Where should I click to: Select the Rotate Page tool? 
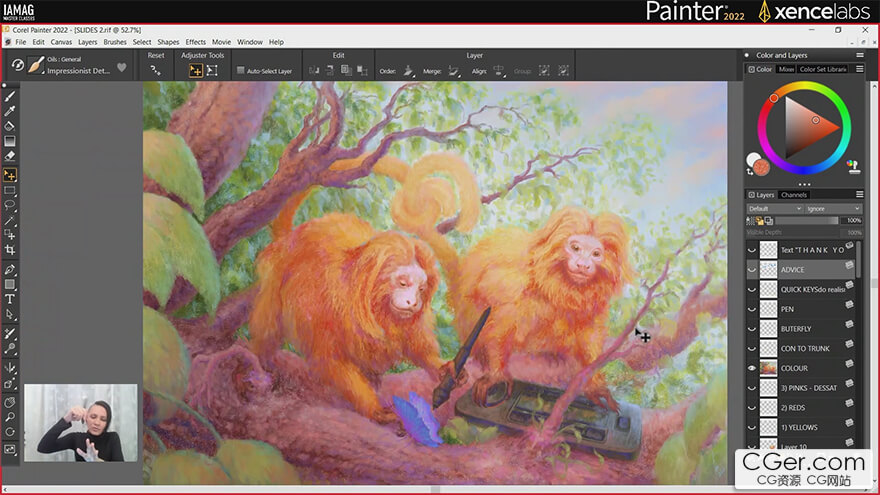coord(10,432)
